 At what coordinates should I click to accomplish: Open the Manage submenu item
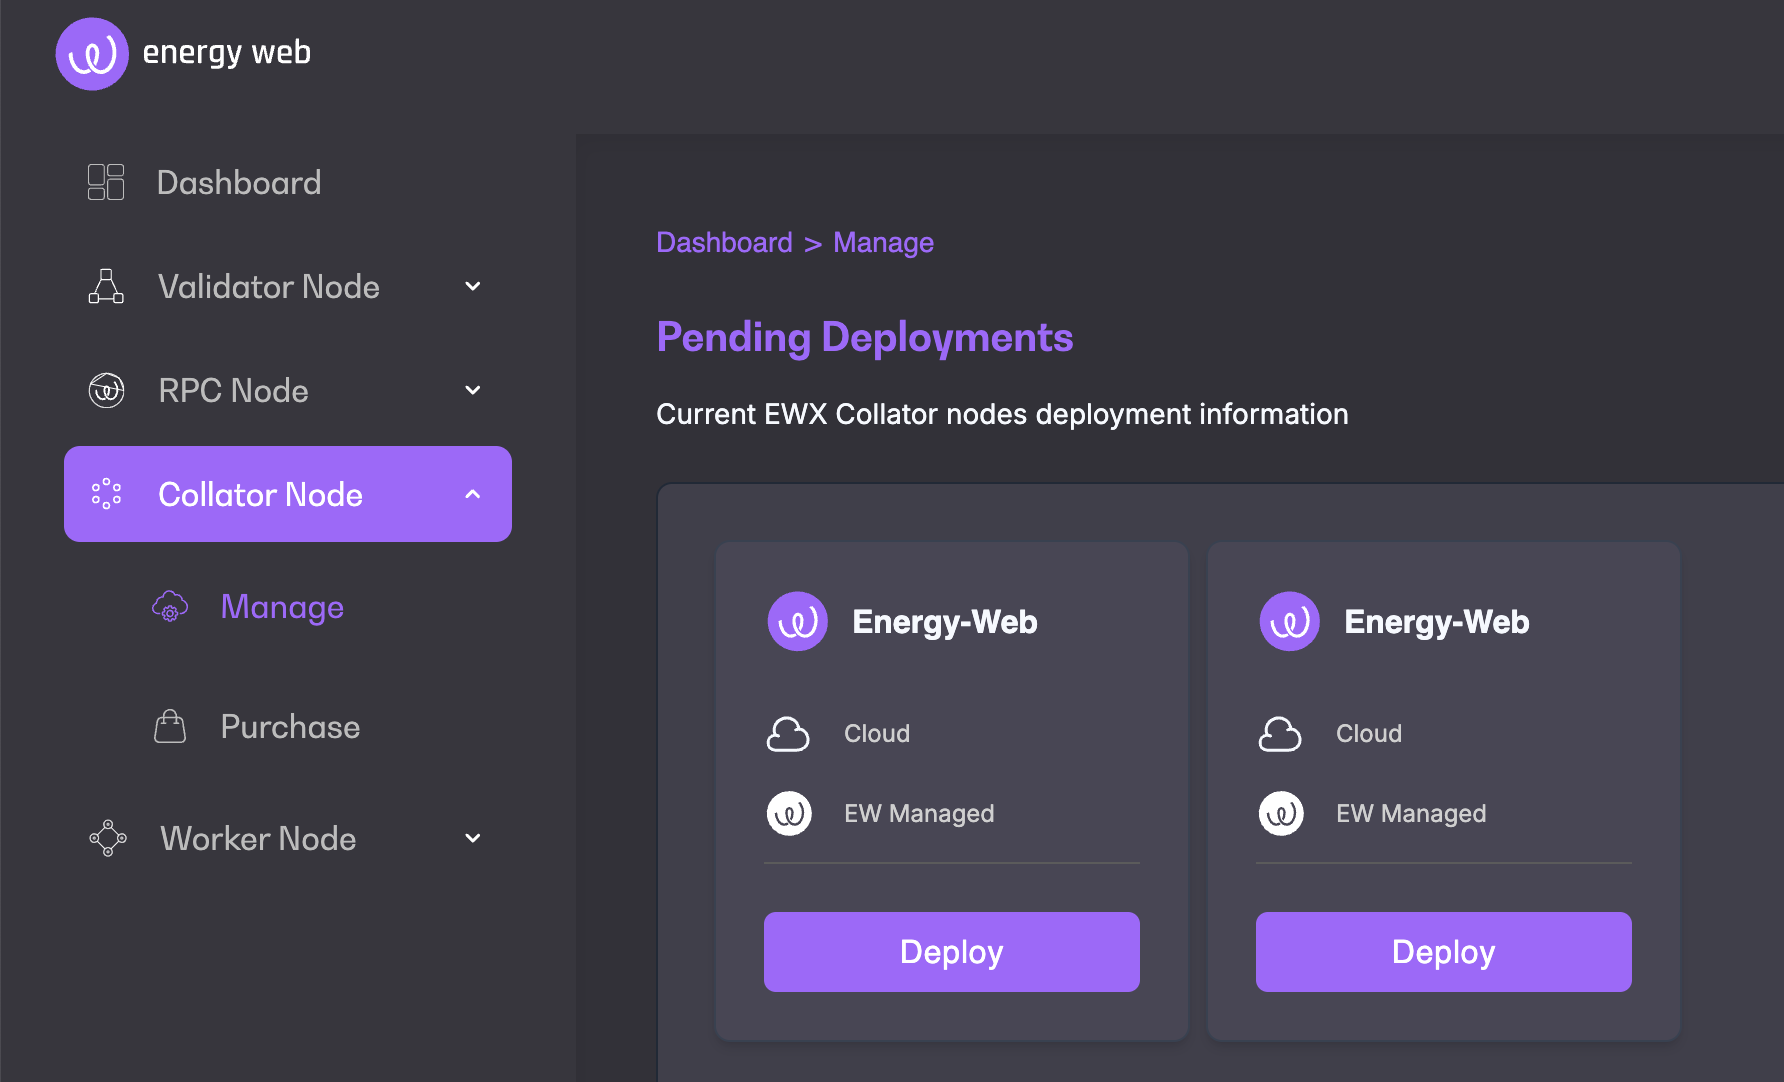282,607
